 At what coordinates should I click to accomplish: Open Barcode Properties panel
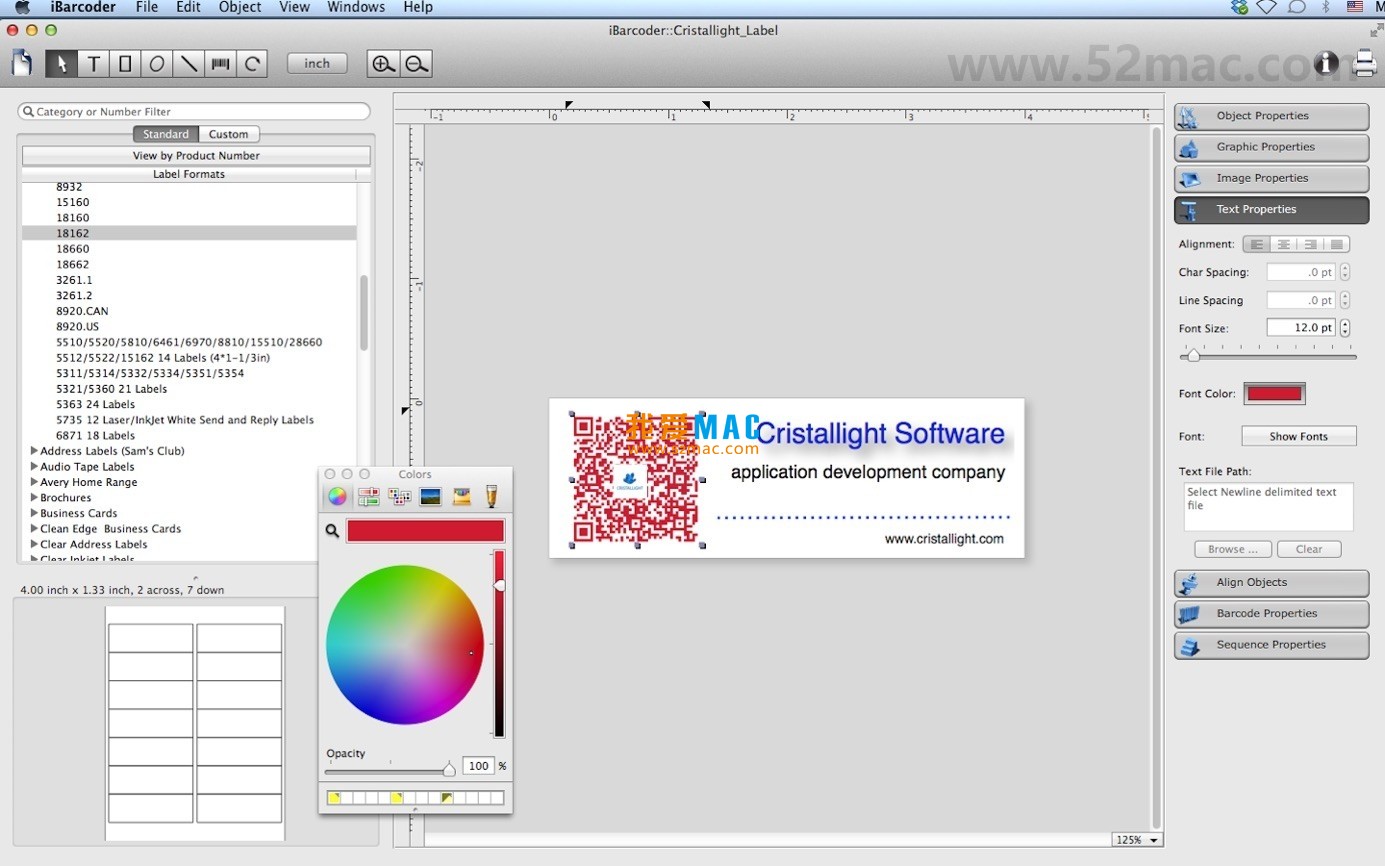click(x=1271, y=614)
